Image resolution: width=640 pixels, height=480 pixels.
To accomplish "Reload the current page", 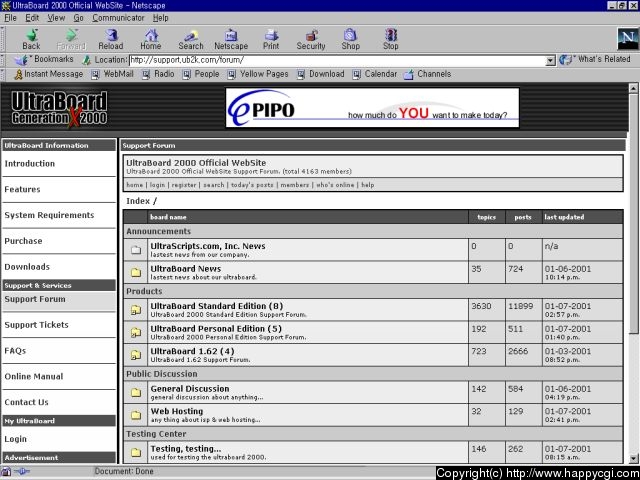I will coord(111,40).
